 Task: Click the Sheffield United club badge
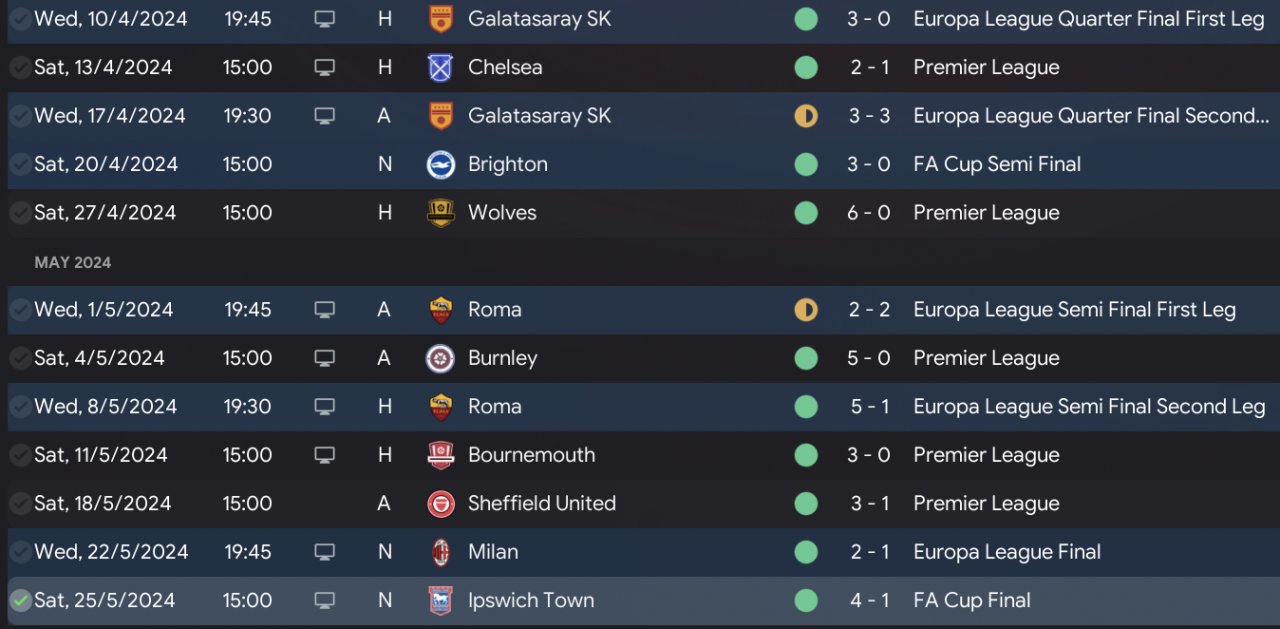[x=440, y=504]
